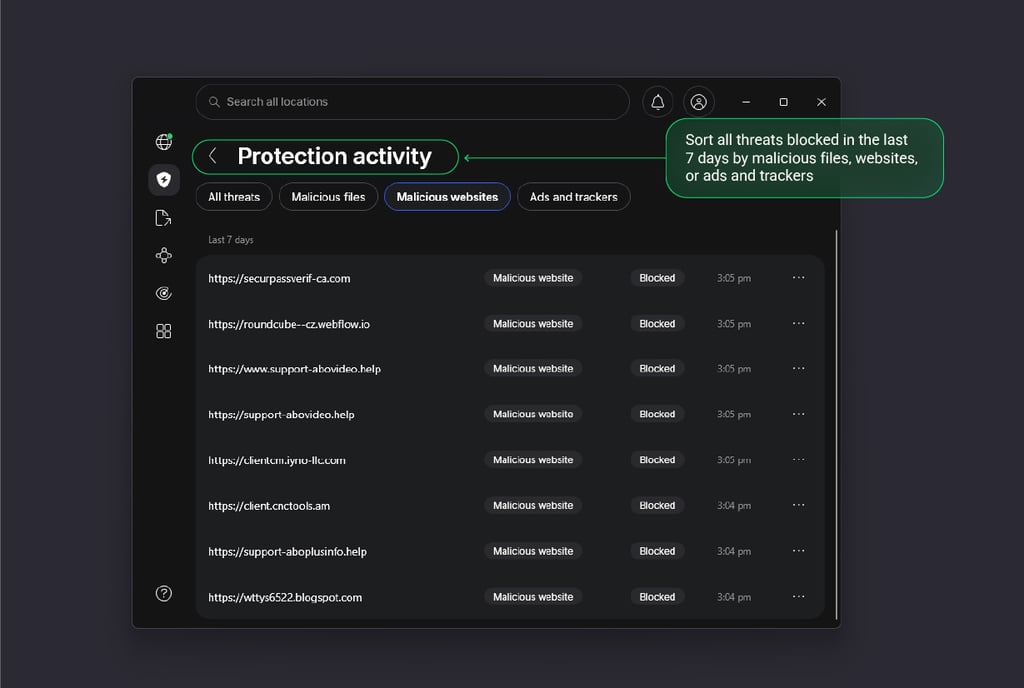
Task: Click Blocked badge for support-aboplusinfo.help
Action: [x=657, y=552]
